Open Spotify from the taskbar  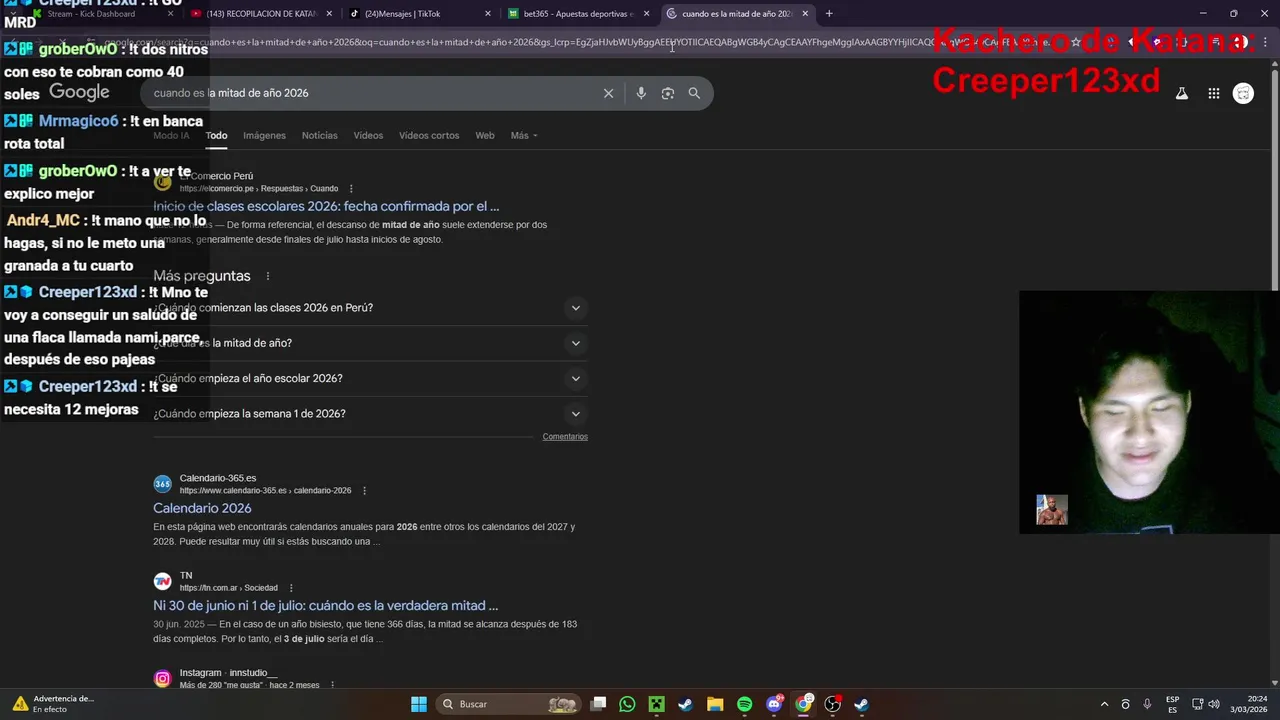[744, 704]
